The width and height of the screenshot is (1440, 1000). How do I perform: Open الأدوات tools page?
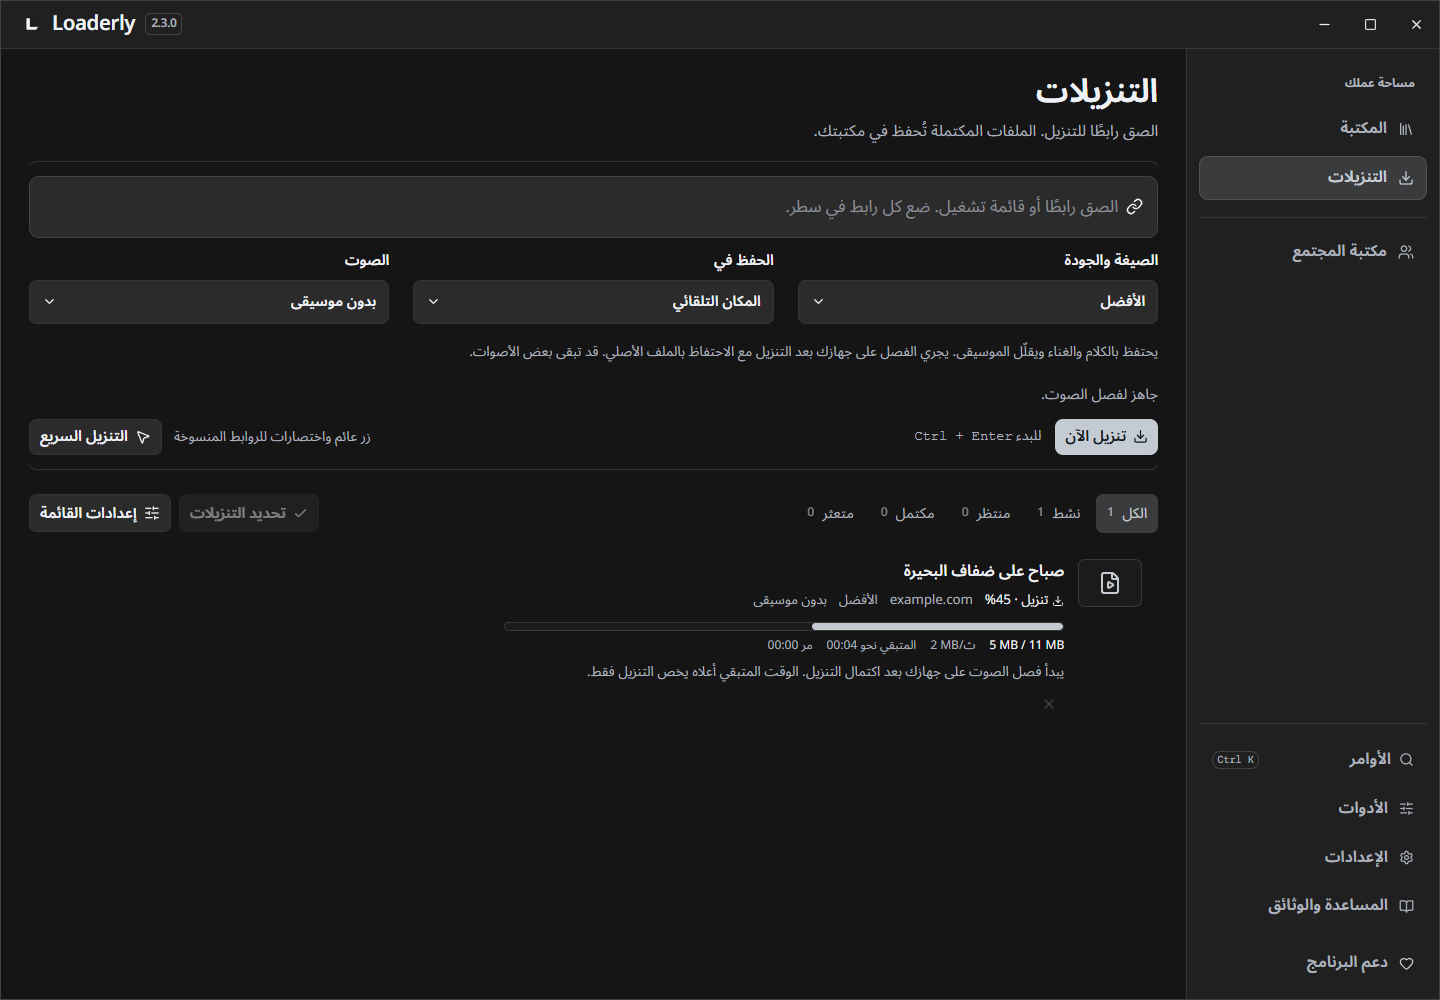(1312, 808)
